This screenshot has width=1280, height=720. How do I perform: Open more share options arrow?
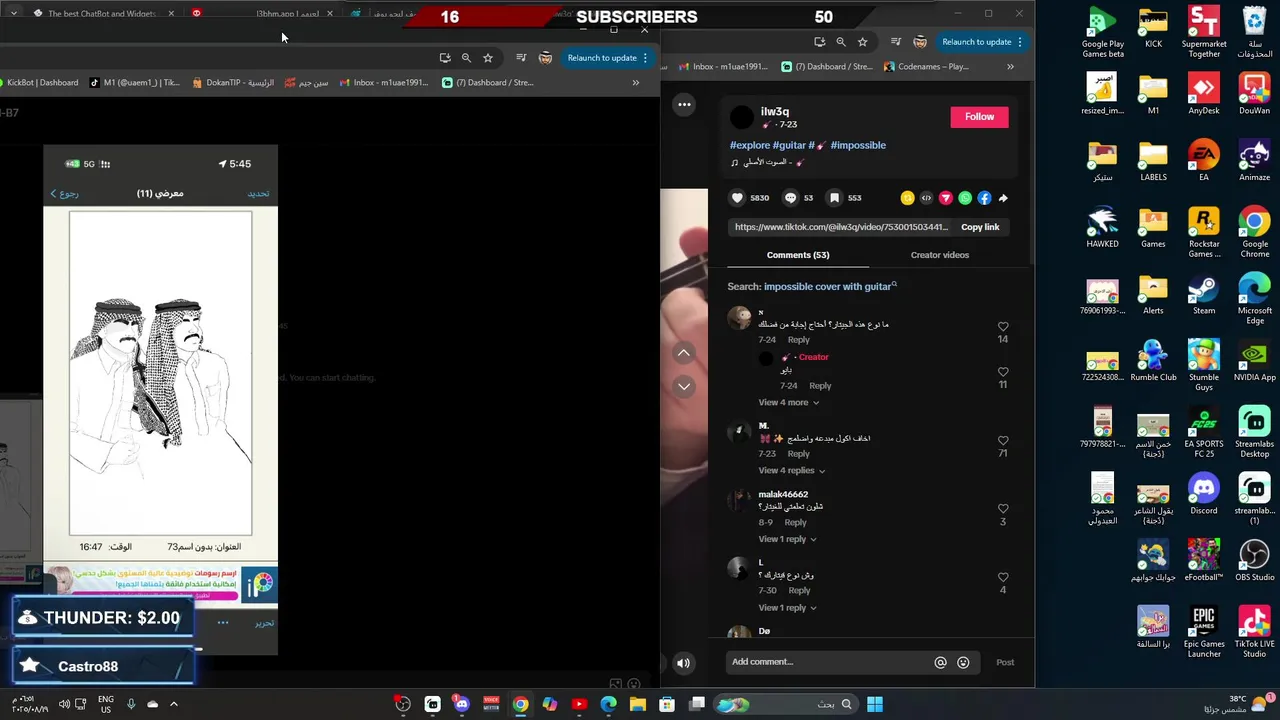click(x=1003, y=198)
